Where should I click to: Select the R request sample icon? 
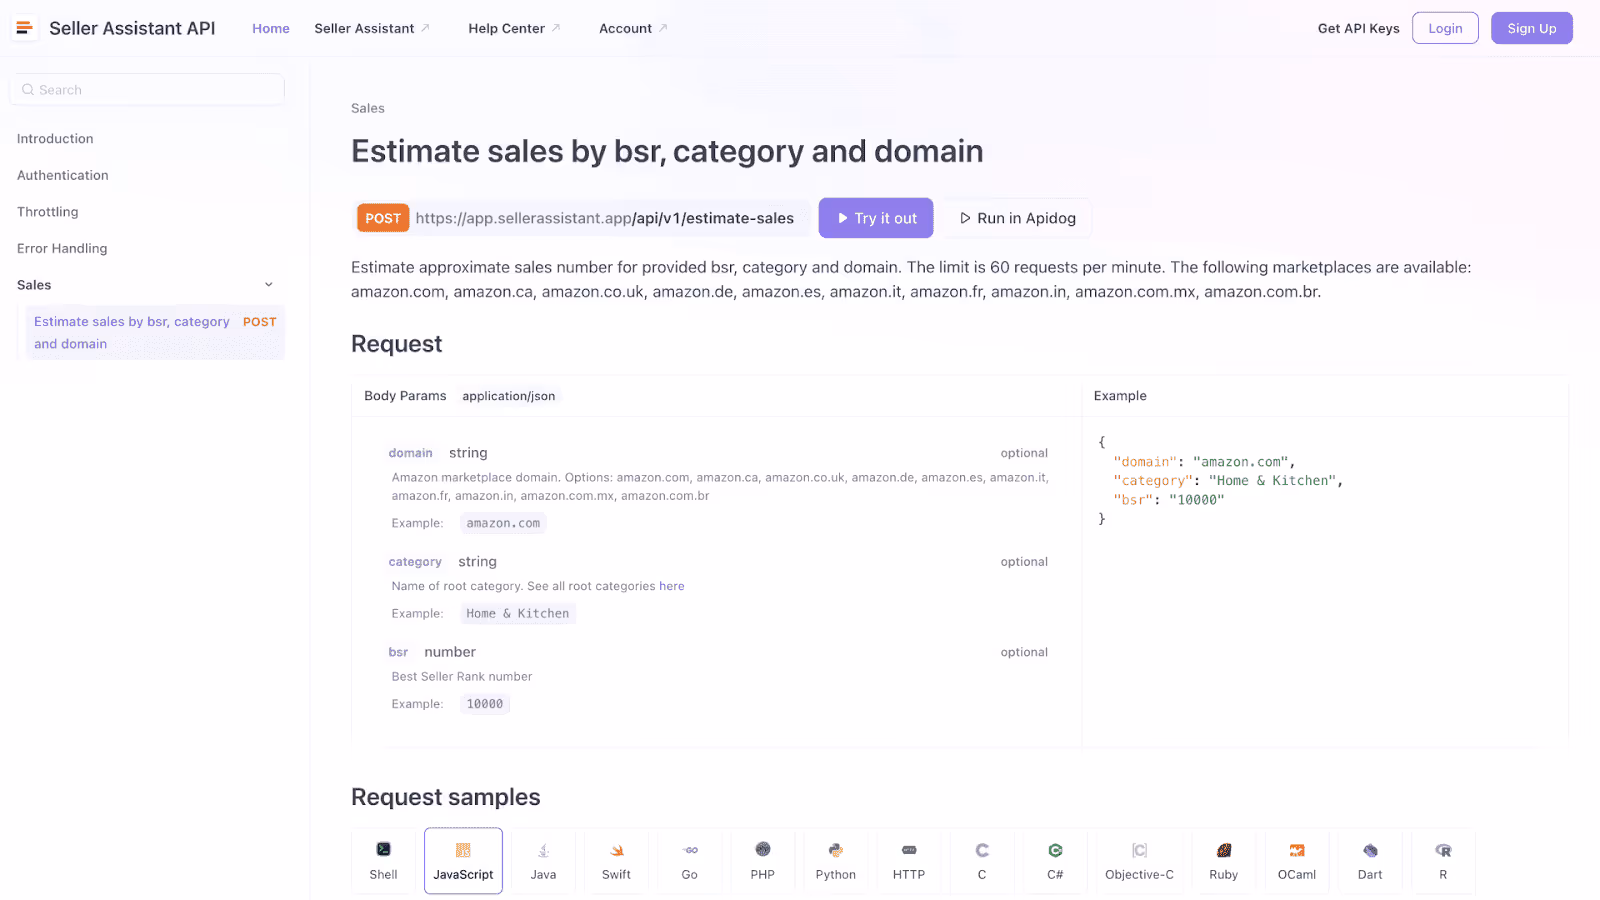click(x=1443, y=850)
